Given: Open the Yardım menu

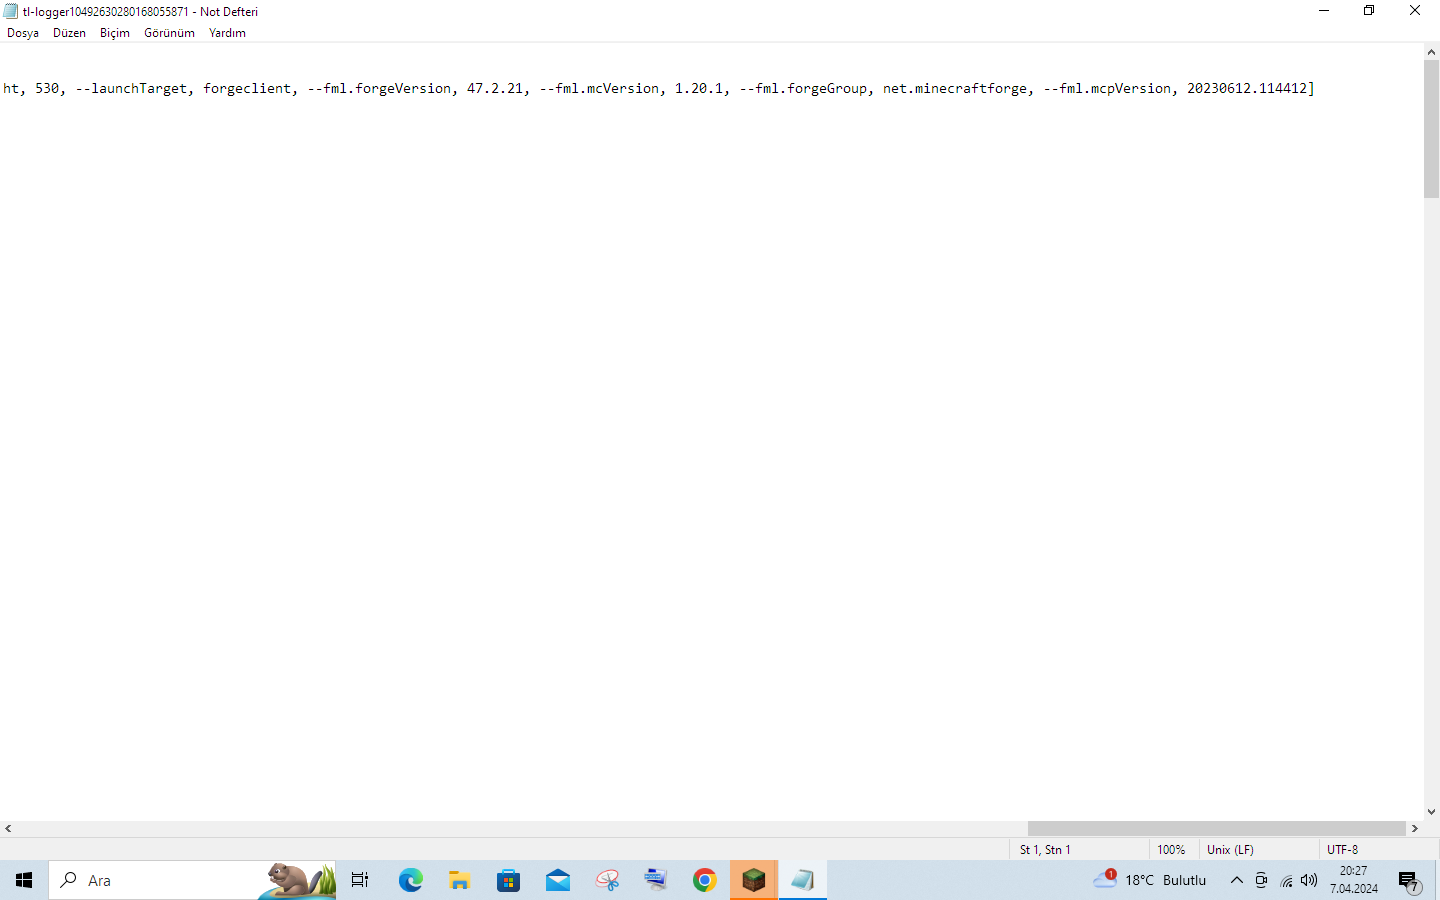Looking at the screenshot, I should click(x=227, y=33).
